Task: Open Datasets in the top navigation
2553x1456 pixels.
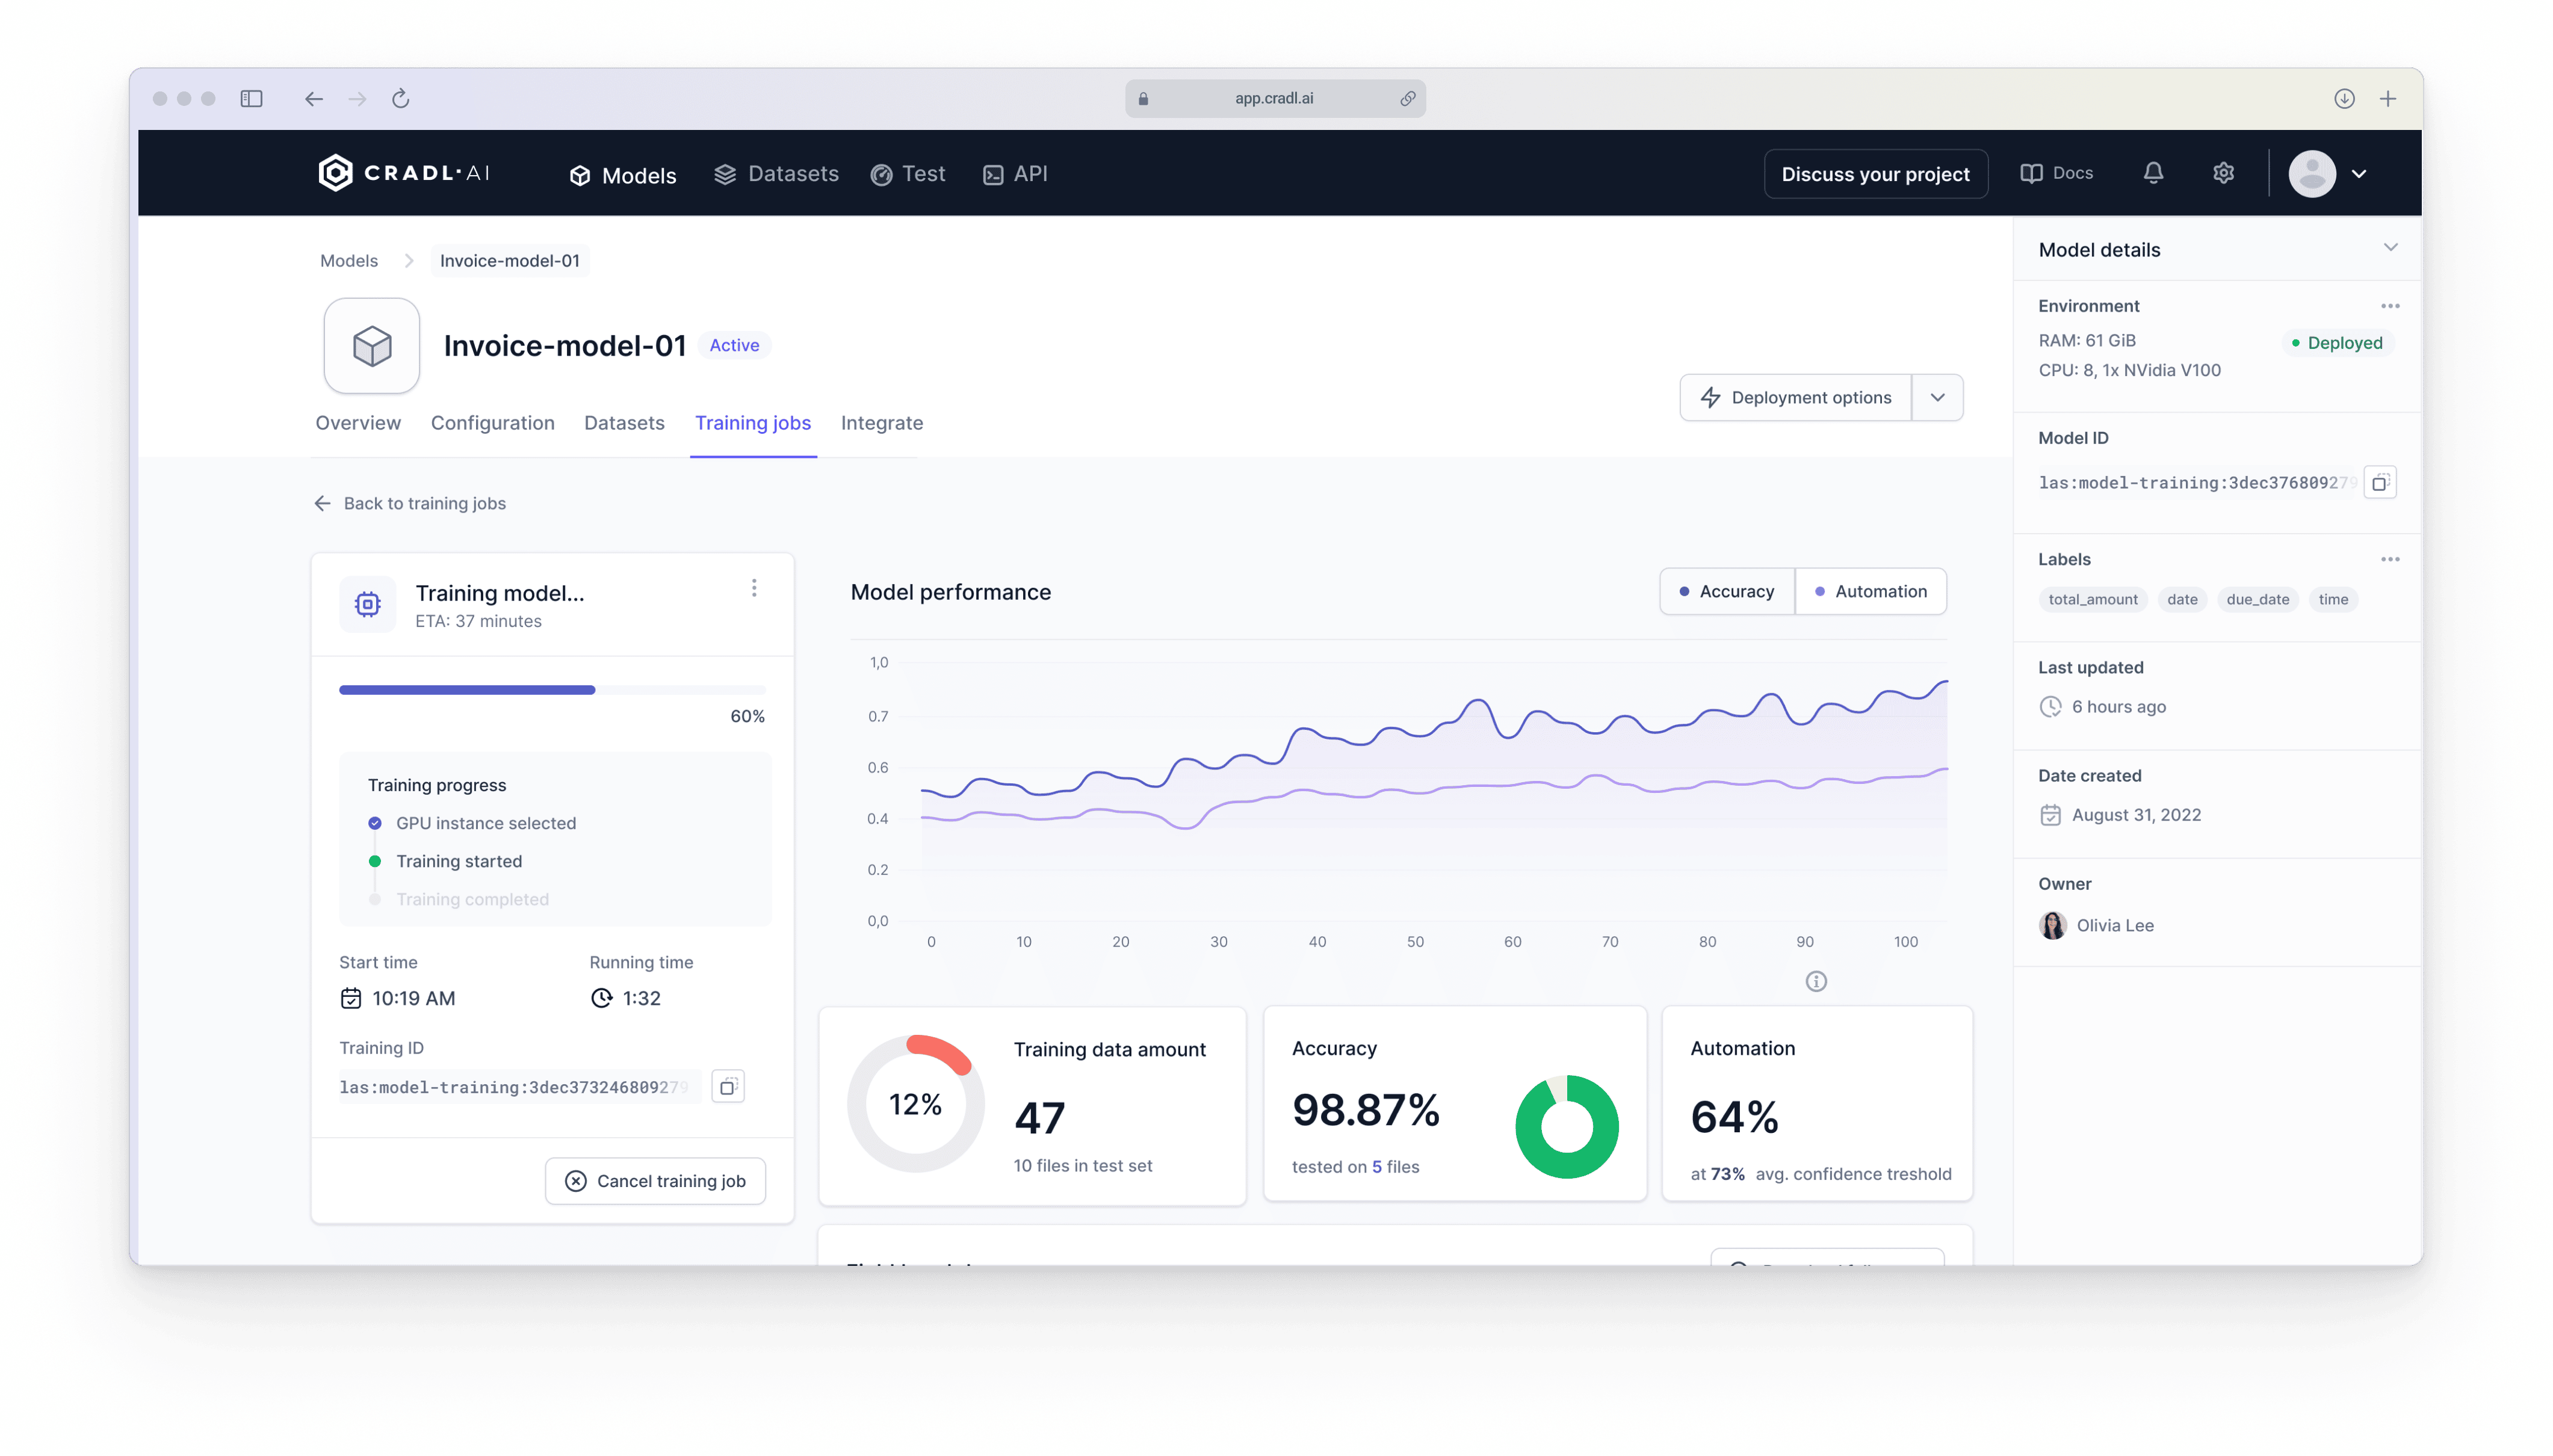Action: pyautogui.click(x=777, y=174)
